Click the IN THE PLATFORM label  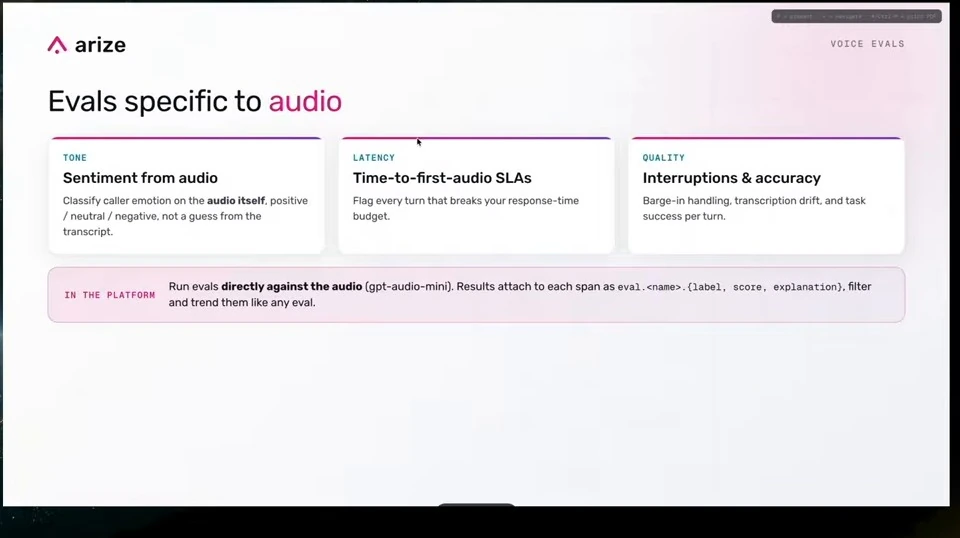[x=110, y=295]
